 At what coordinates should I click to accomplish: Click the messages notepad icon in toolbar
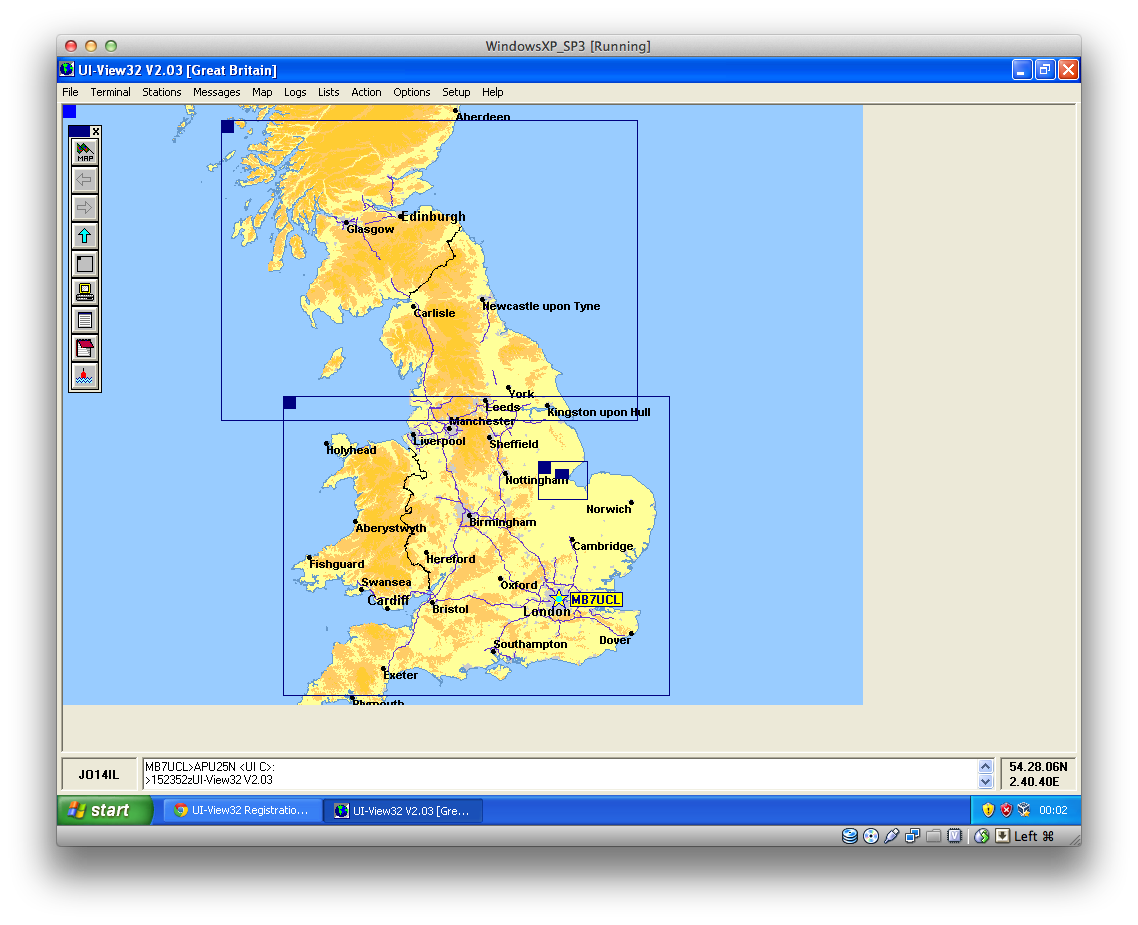pyautogui.click(x=85, y=348)
